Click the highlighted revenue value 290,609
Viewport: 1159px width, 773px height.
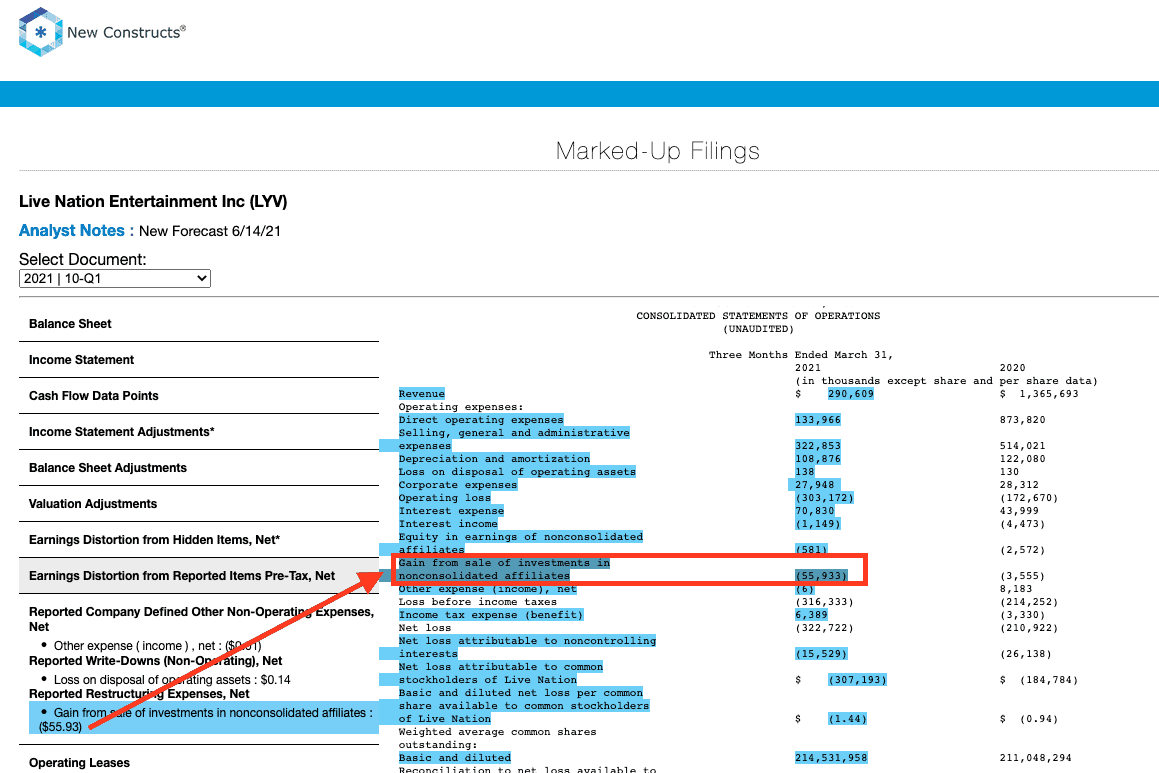851,394
